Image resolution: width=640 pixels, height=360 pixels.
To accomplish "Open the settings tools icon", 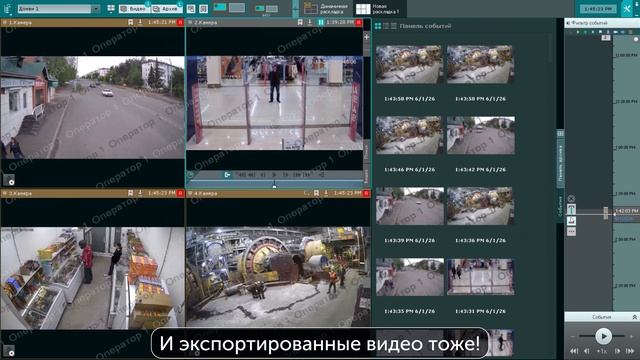I will (627, 9).
